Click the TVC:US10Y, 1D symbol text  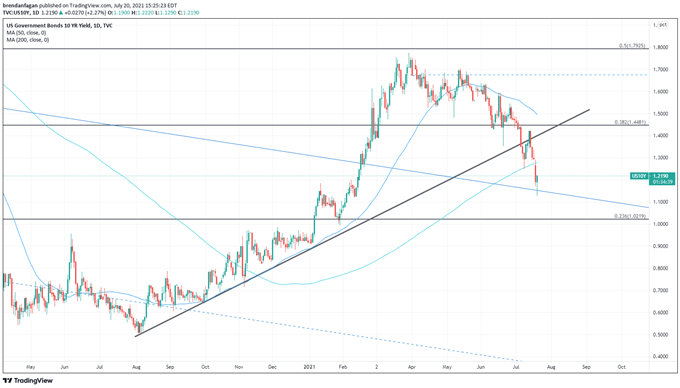click(x=21, y=13)
